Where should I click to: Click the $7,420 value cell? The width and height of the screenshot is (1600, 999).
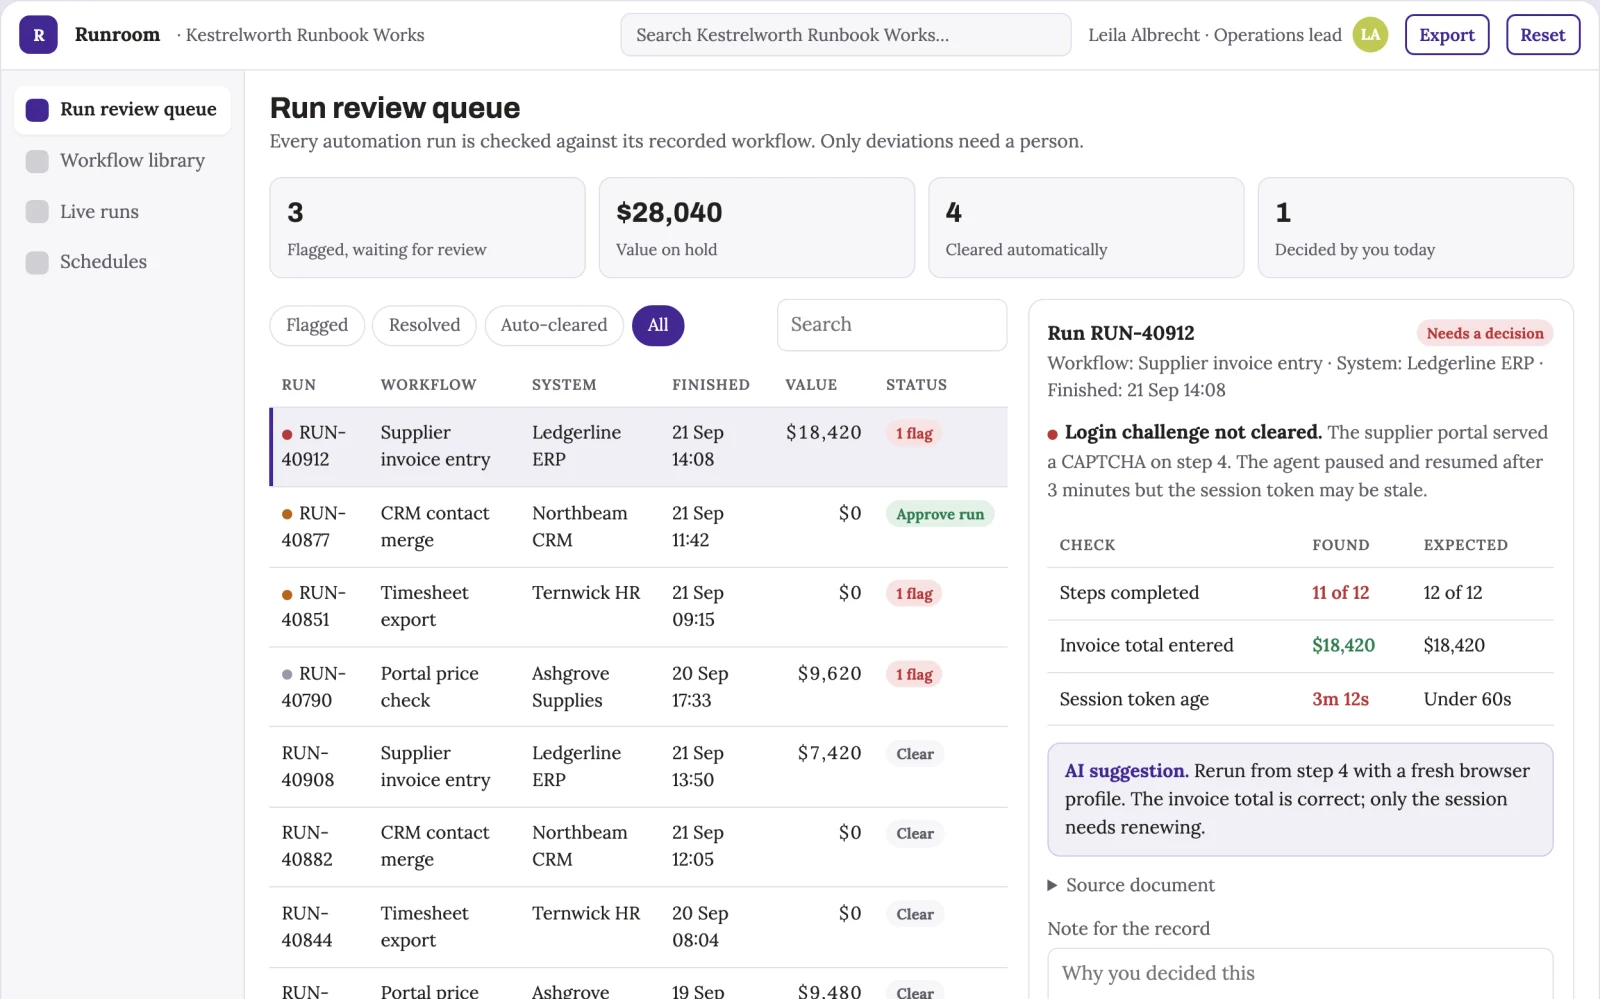coord(829,753)
